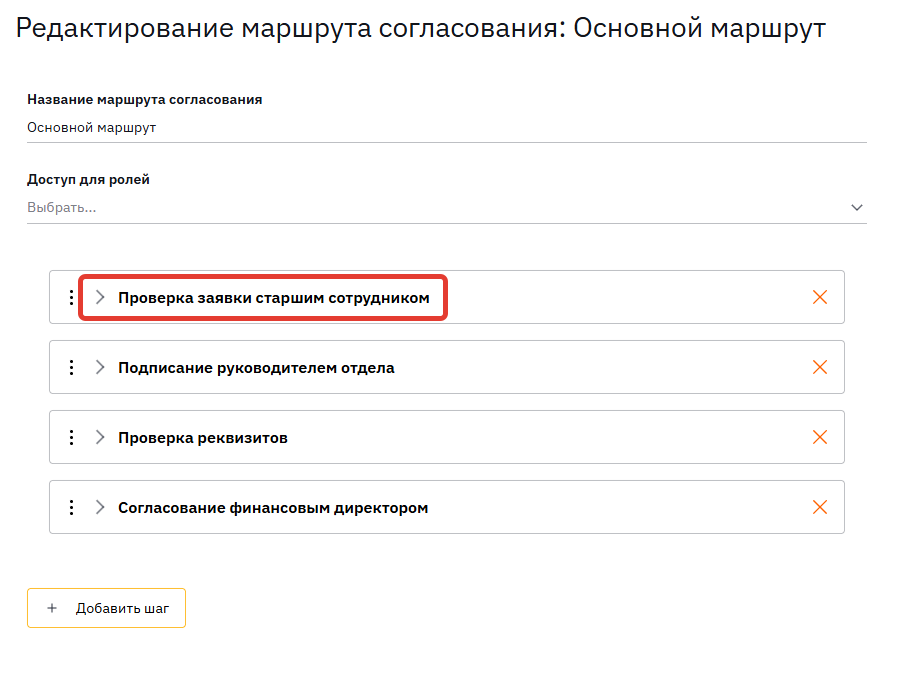Open the 'Доступ для ролей' dropdown arrow

click(856, 208)
